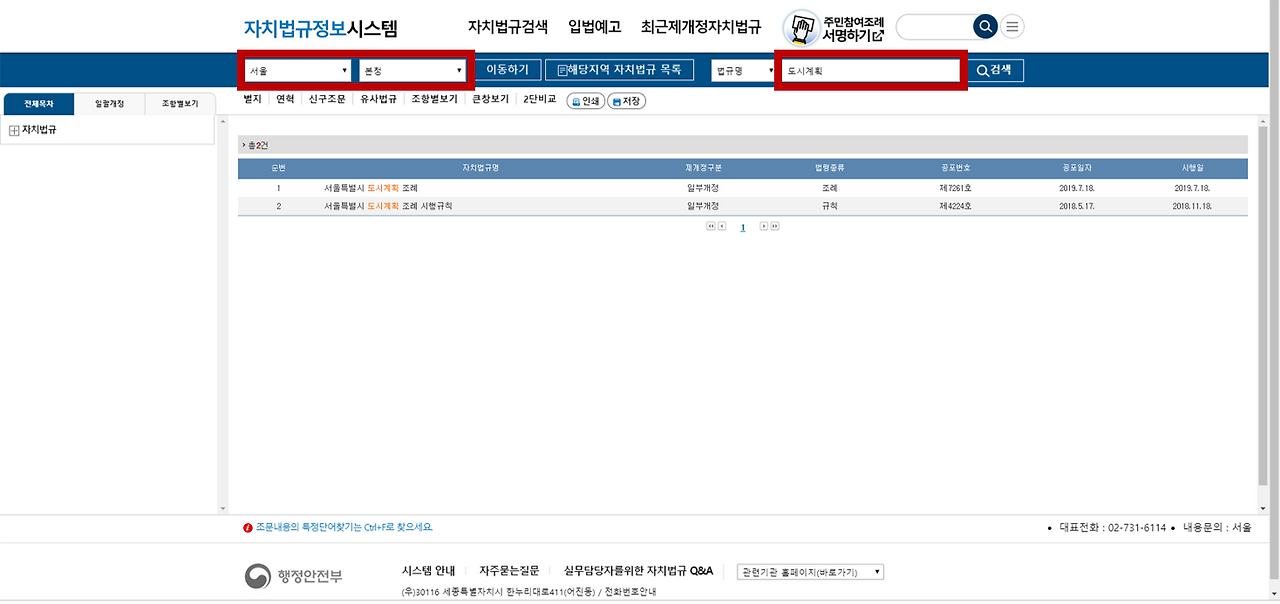1280x604 pixels.
Task: Go to first page with the « pagination icon
Action: pyautogui.click(x=711, y=226)
